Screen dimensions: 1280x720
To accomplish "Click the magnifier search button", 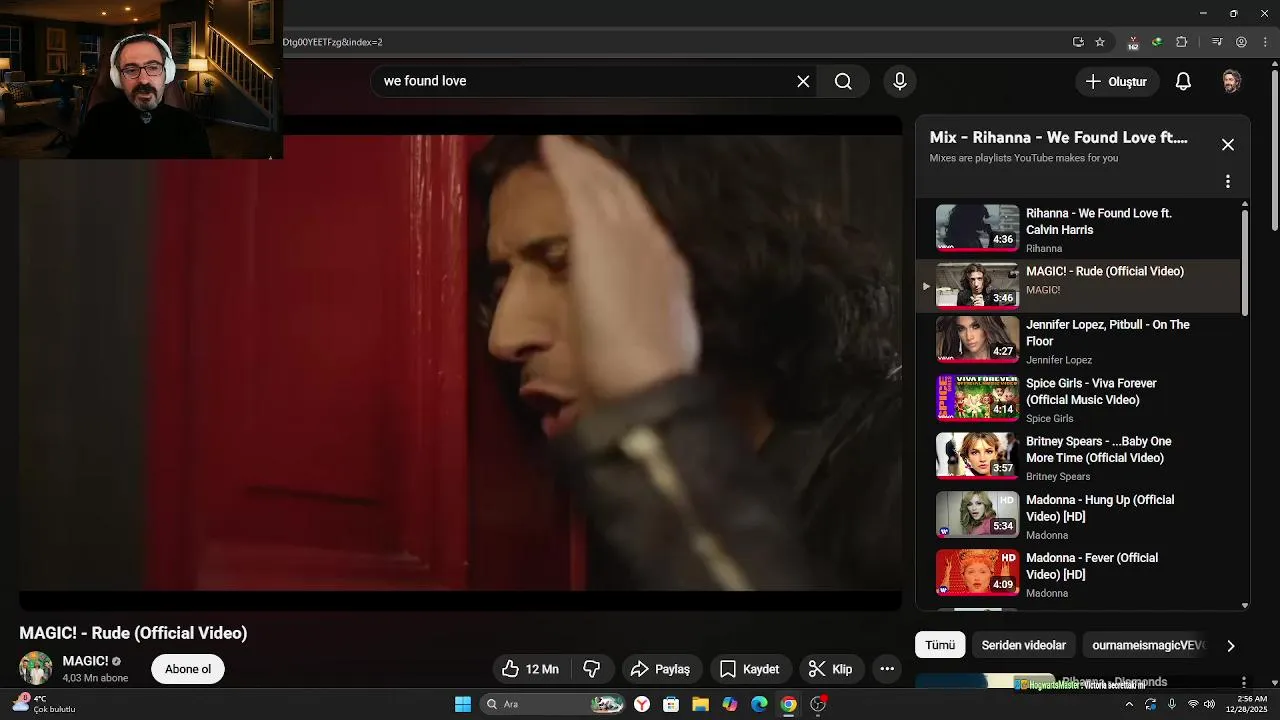I will click(x=843, y=81).
